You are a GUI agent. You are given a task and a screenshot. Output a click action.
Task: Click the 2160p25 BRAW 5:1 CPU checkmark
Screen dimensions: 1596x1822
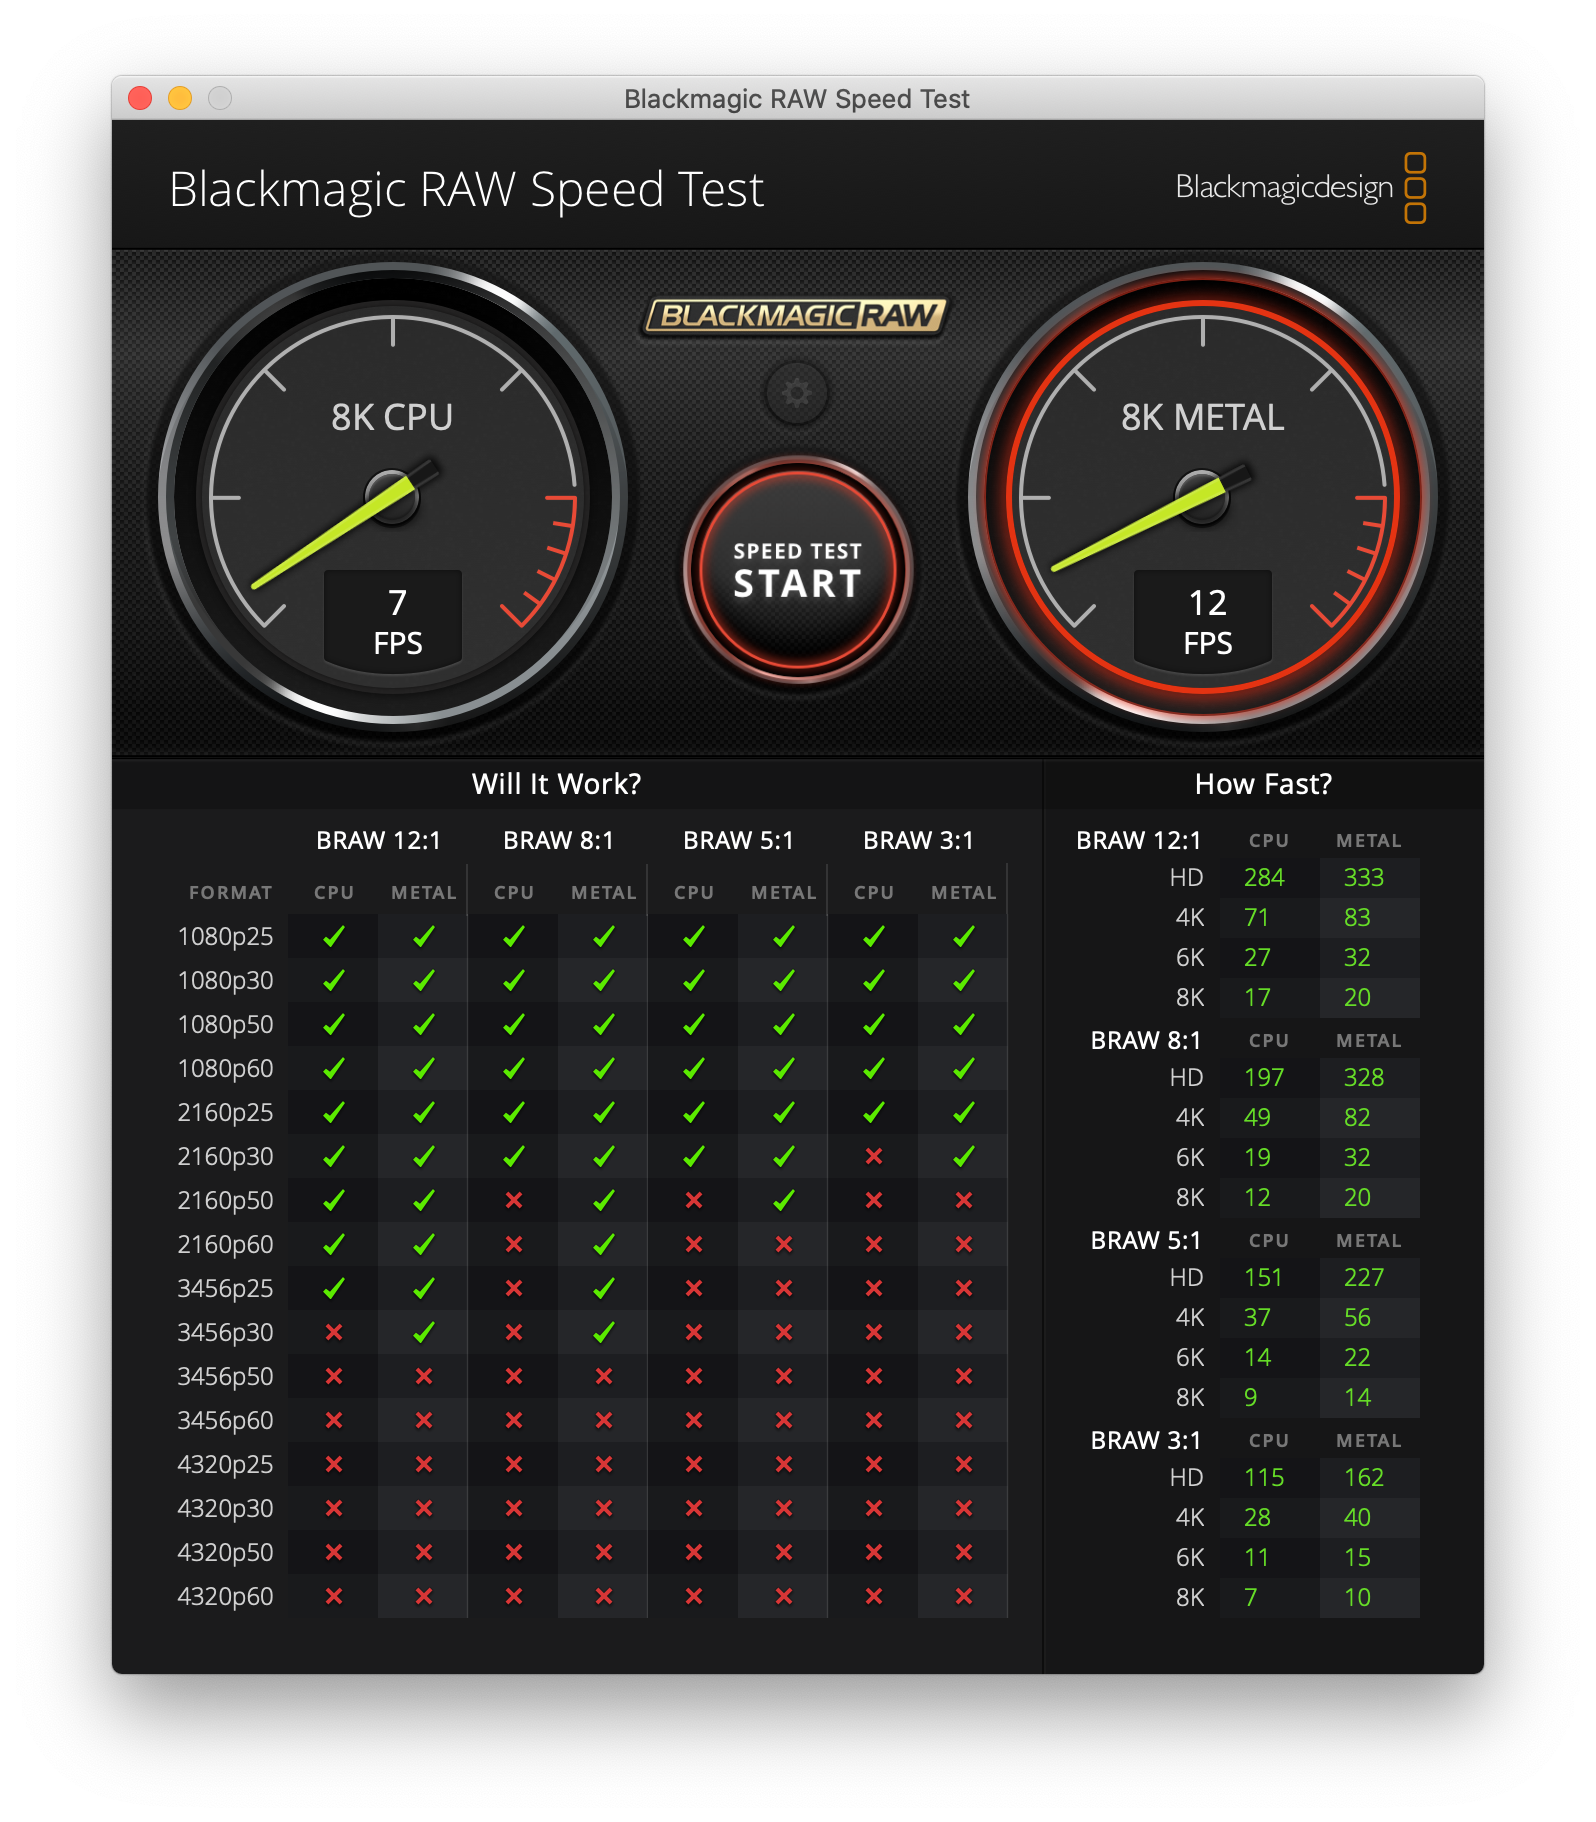(x=694, y=1113)
